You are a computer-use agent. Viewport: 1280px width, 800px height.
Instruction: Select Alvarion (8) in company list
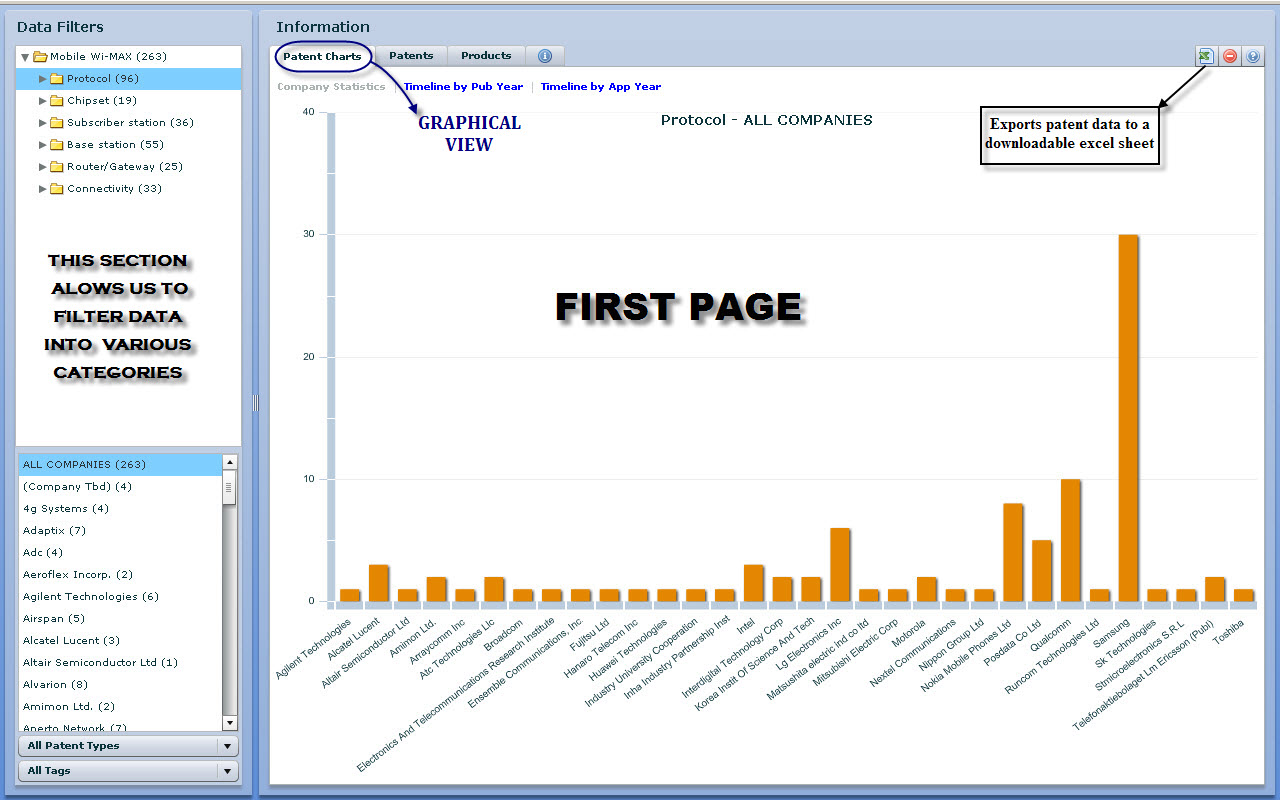click(x=55, y=685)
